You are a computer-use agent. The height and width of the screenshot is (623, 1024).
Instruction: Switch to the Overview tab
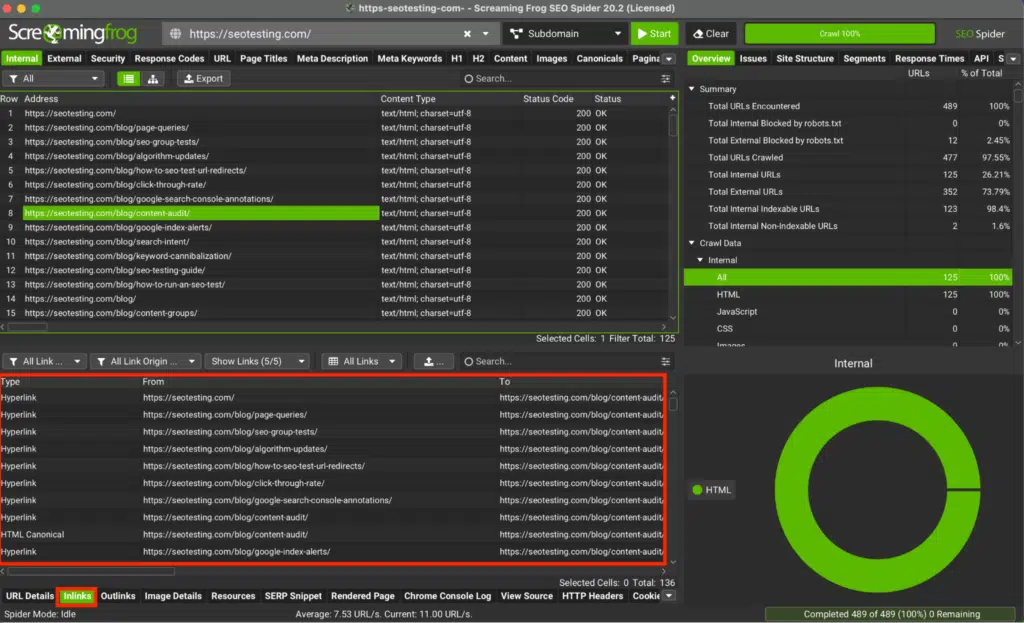(x=711, y=58)
